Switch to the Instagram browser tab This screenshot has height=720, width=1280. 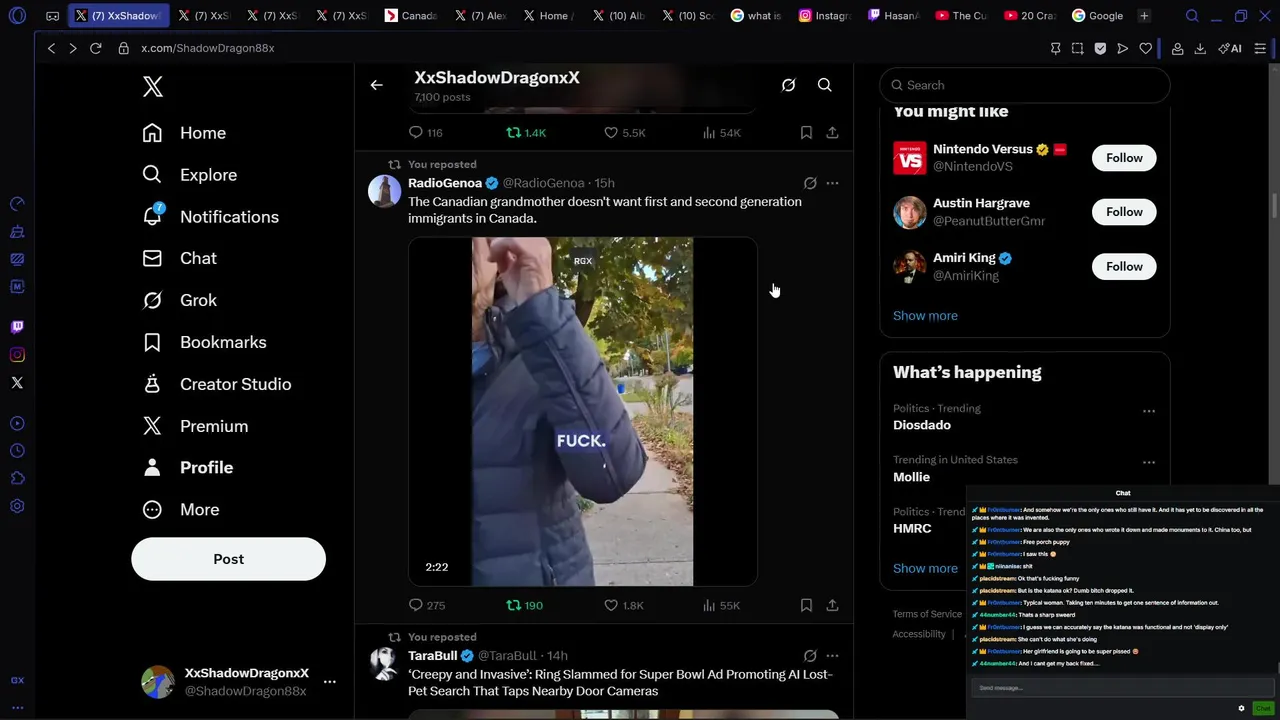824,16
